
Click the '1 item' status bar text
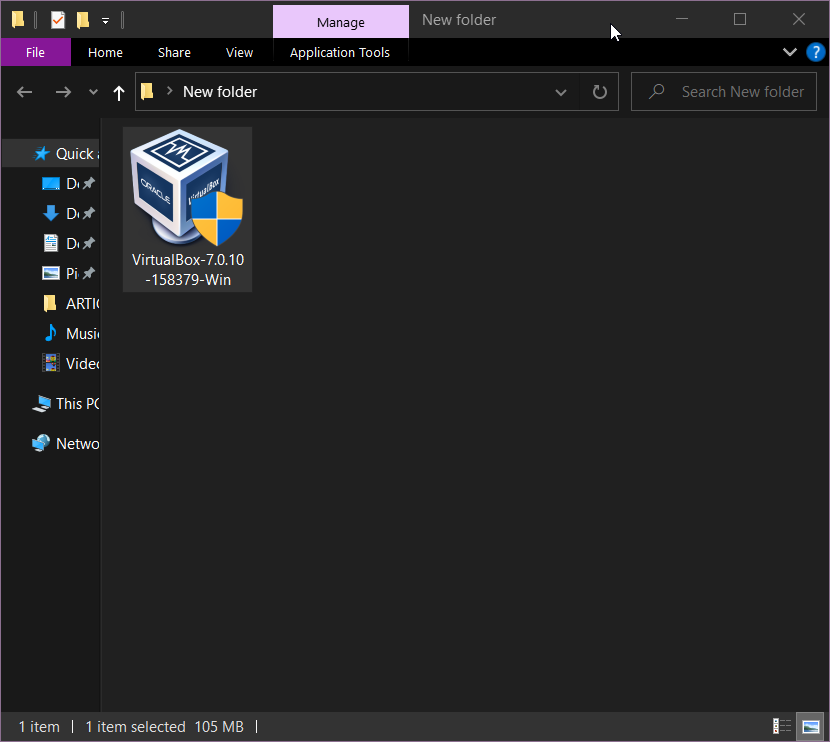click(x=39, y=727)
